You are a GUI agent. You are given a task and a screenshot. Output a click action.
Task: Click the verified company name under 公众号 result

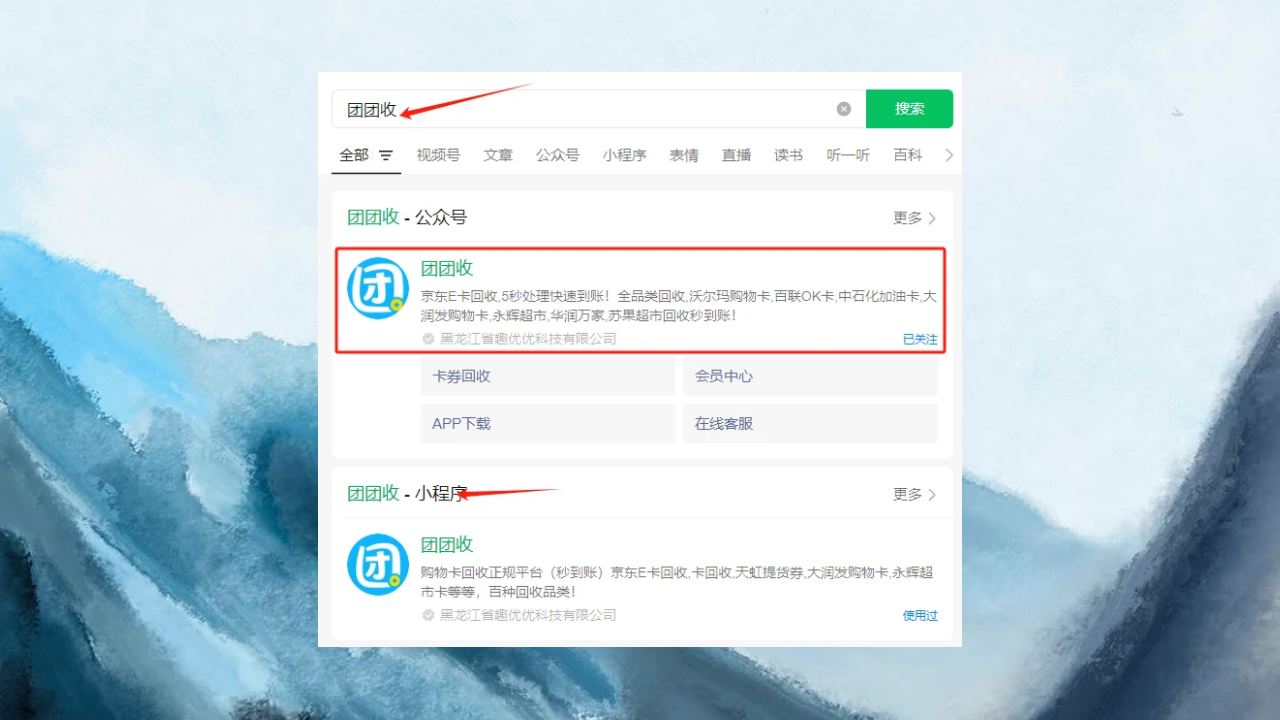click(528, 339)
